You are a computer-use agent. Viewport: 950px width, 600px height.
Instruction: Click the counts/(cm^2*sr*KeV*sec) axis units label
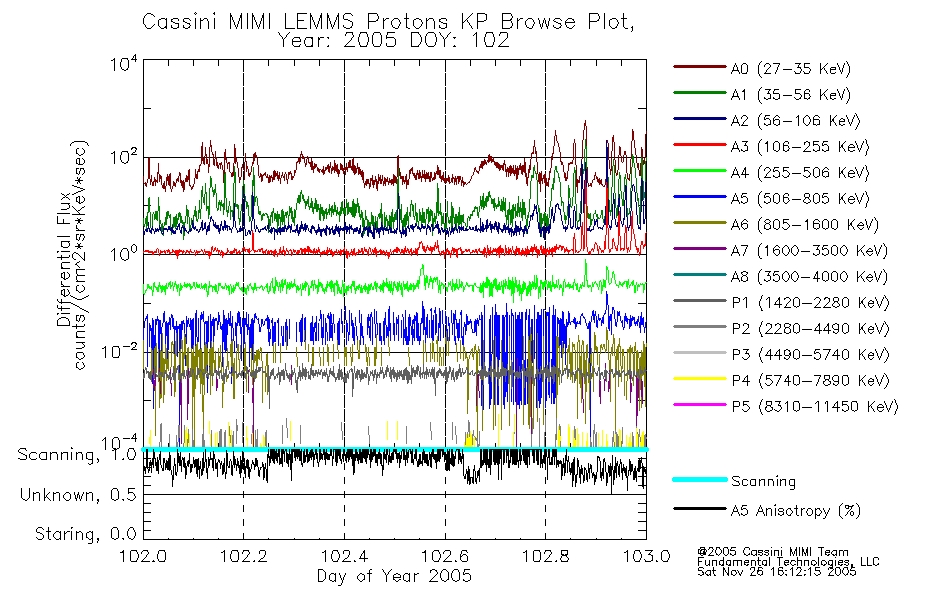[x=81, y=255]
